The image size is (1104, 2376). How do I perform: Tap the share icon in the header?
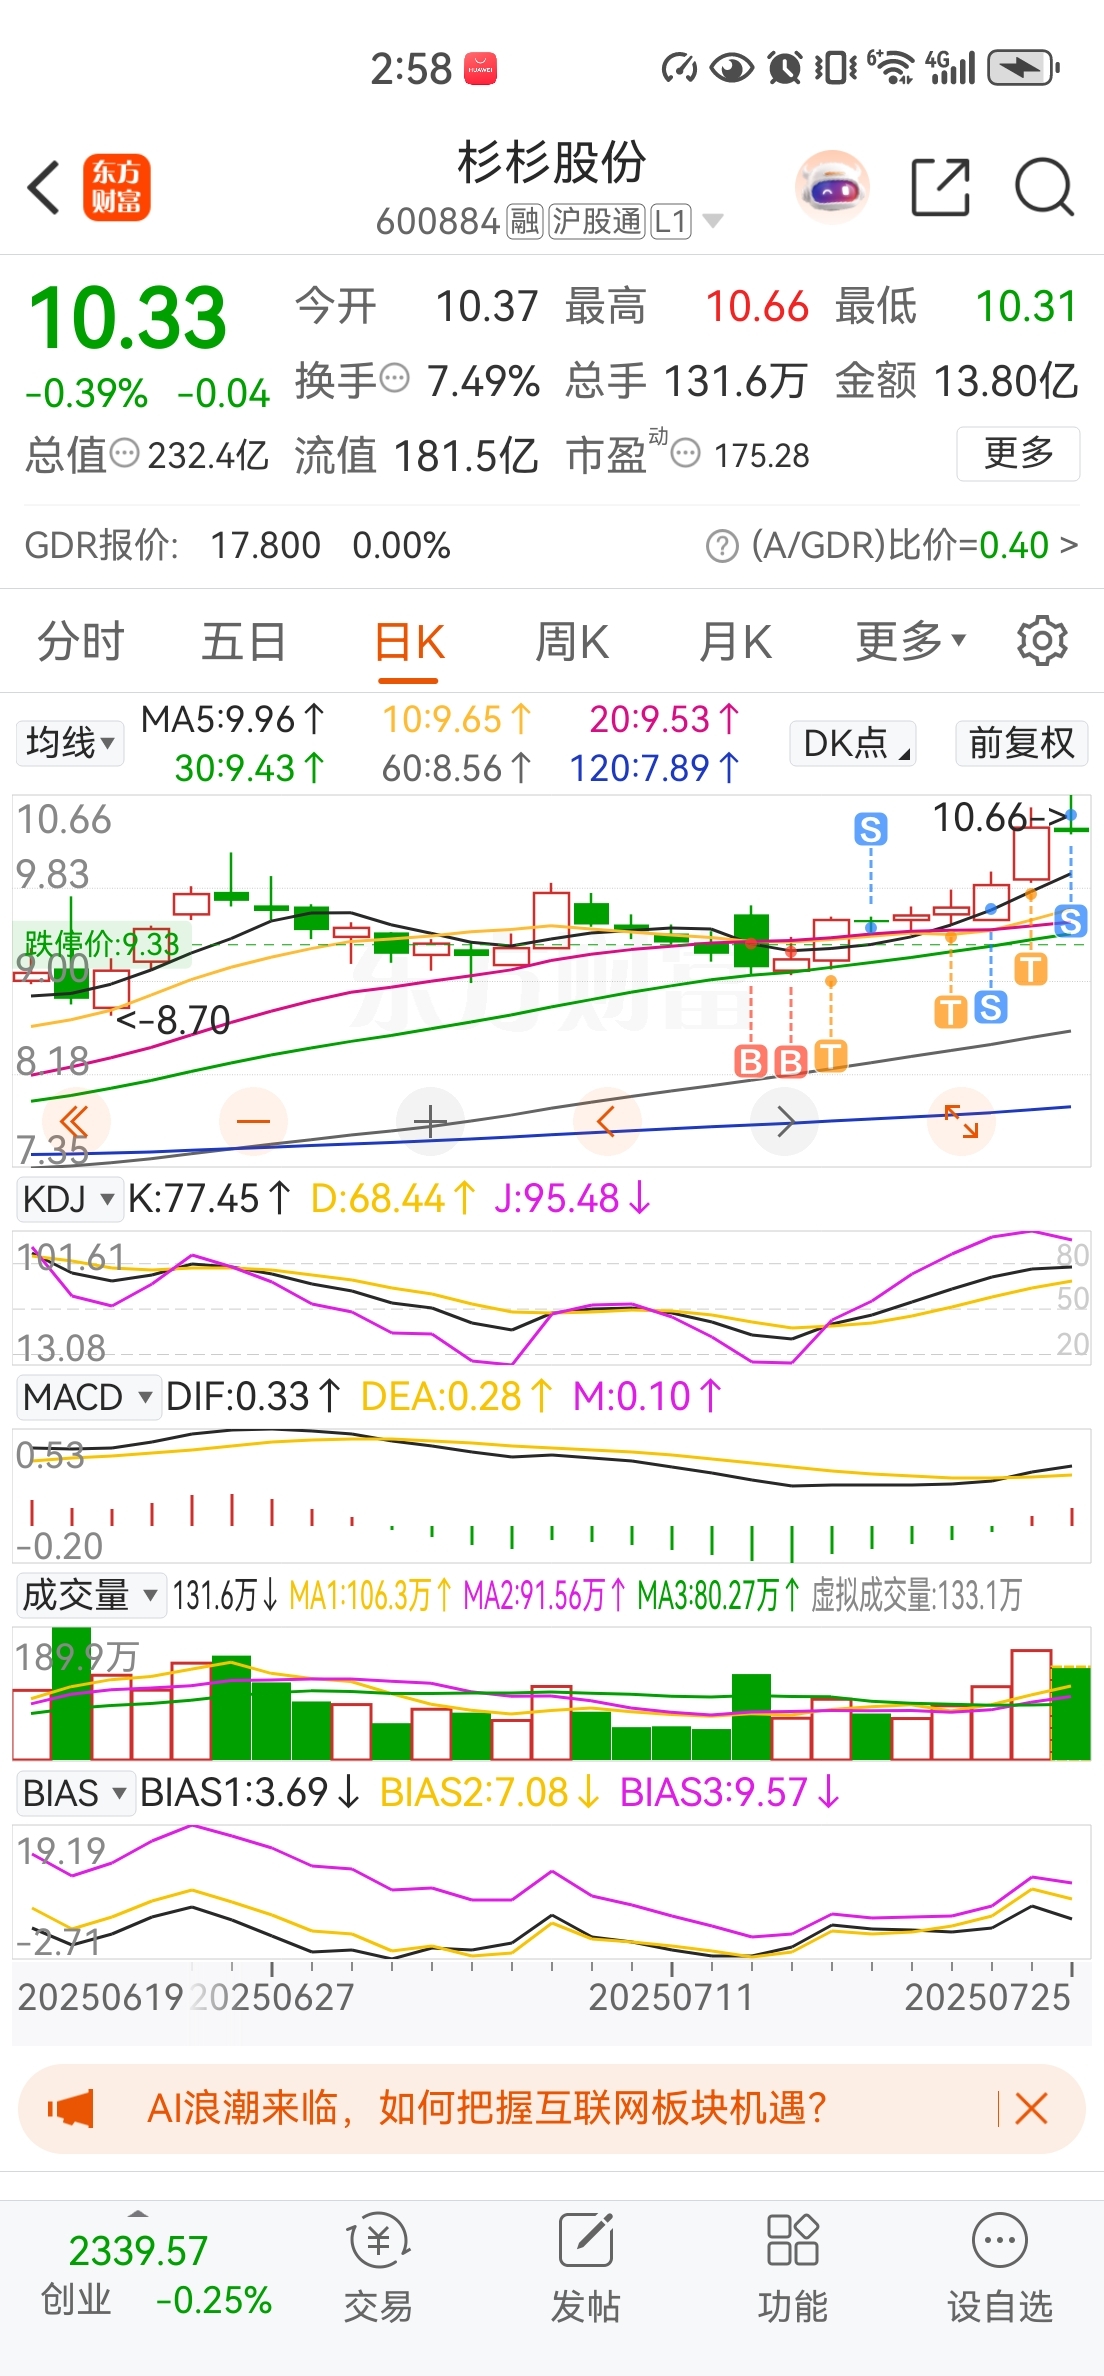941,187
